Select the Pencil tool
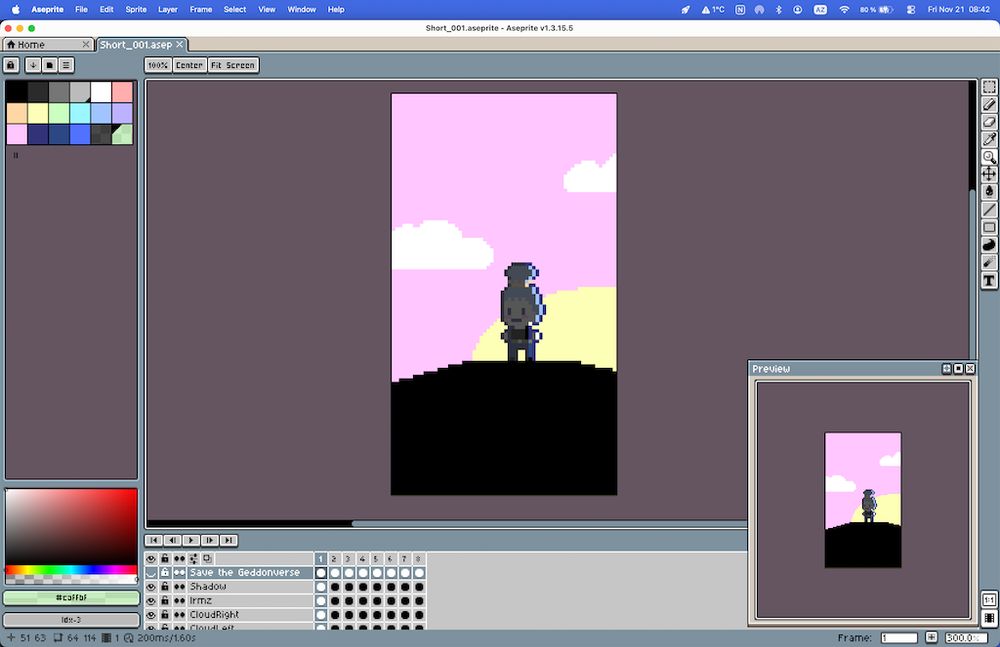1000x647 pixels. [x=989, y=105]
